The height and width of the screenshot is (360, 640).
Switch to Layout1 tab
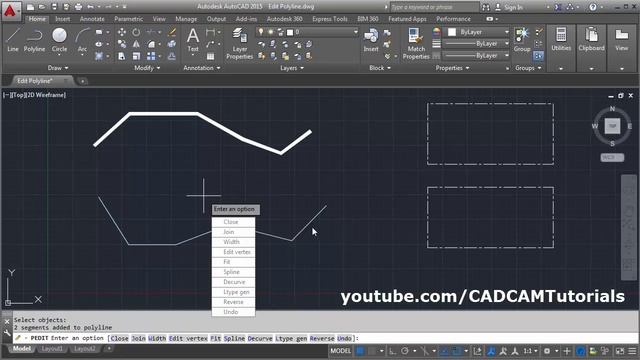tap(52, 349)
